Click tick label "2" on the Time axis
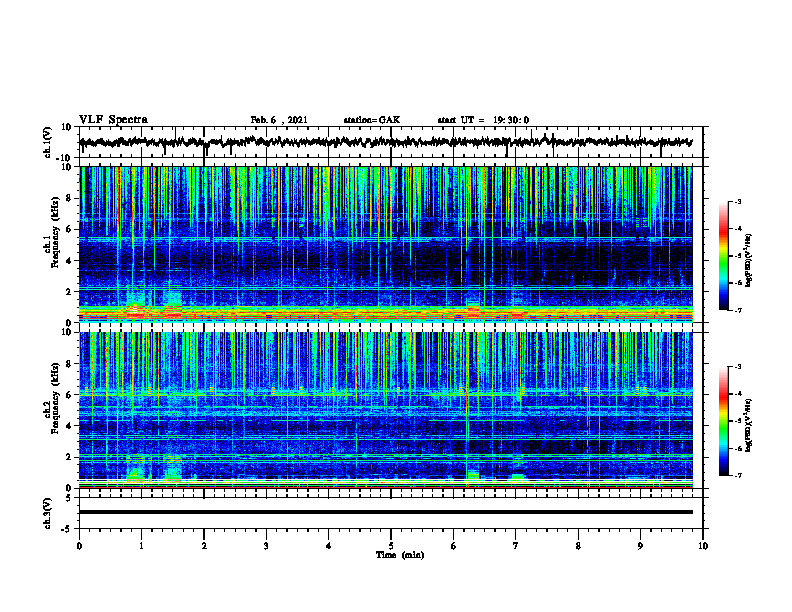The height and width of the screenshot is (612, 792). (x=204, y=546)
